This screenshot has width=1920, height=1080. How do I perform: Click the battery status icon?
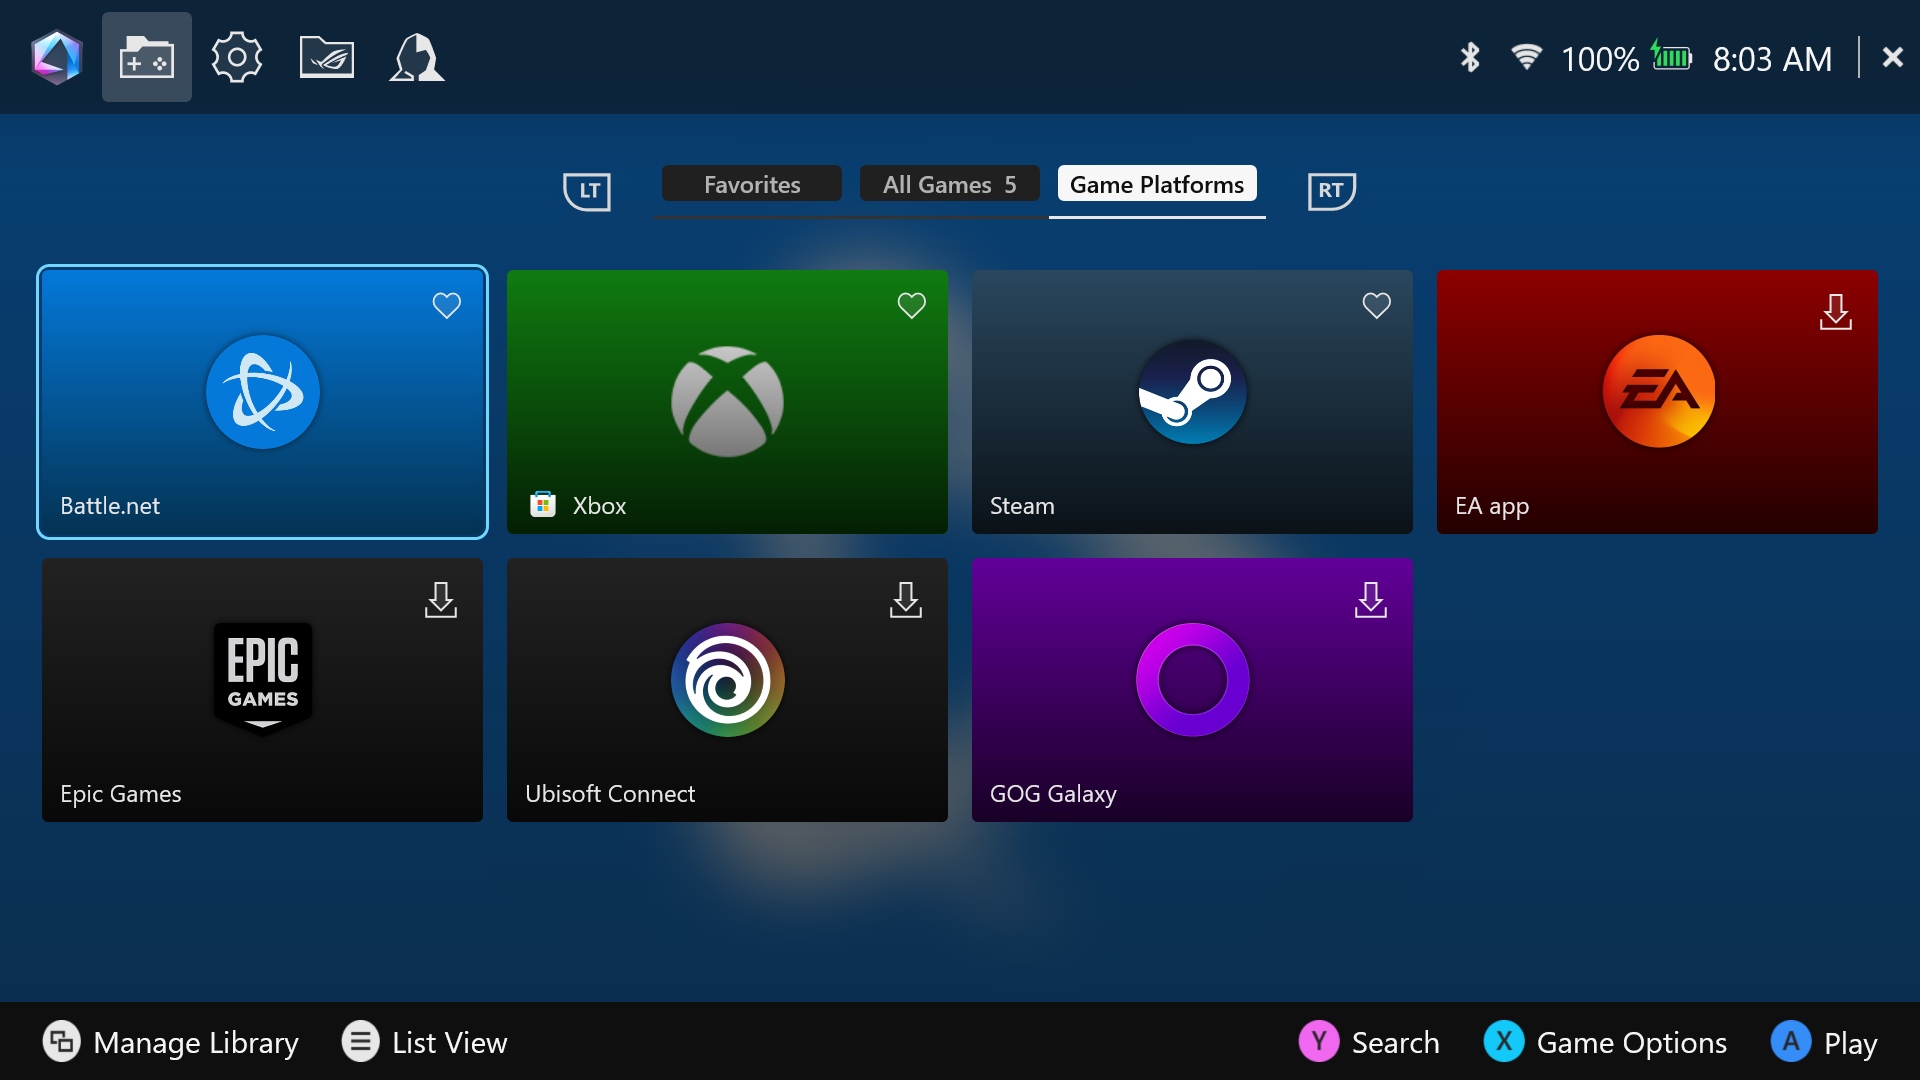tap(1671, 57)
